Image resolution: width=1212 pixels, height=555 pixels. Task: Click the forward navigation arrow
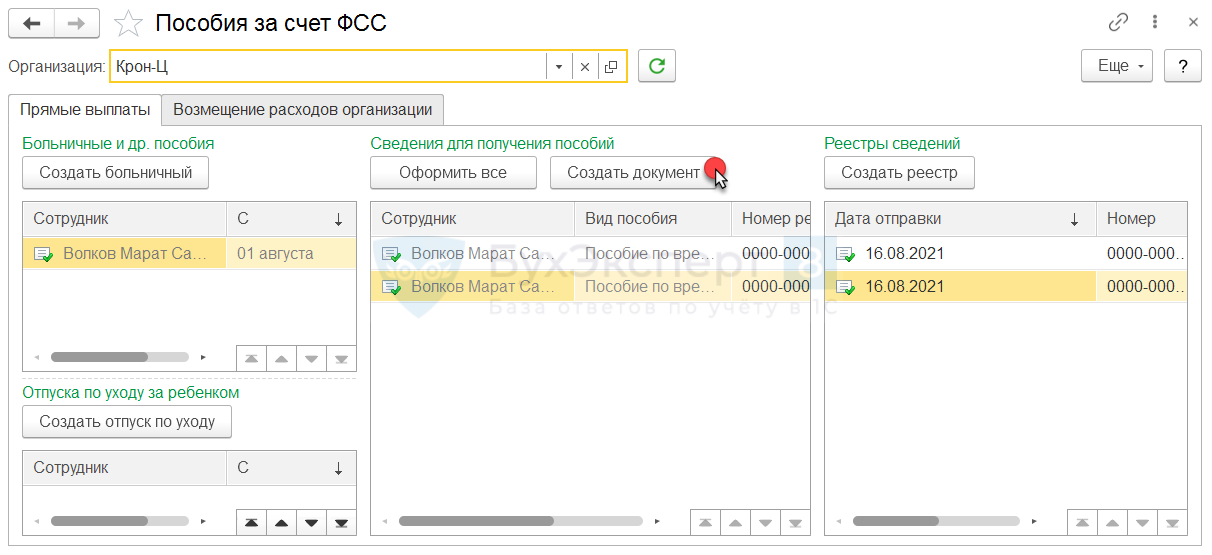coord(77,23)
